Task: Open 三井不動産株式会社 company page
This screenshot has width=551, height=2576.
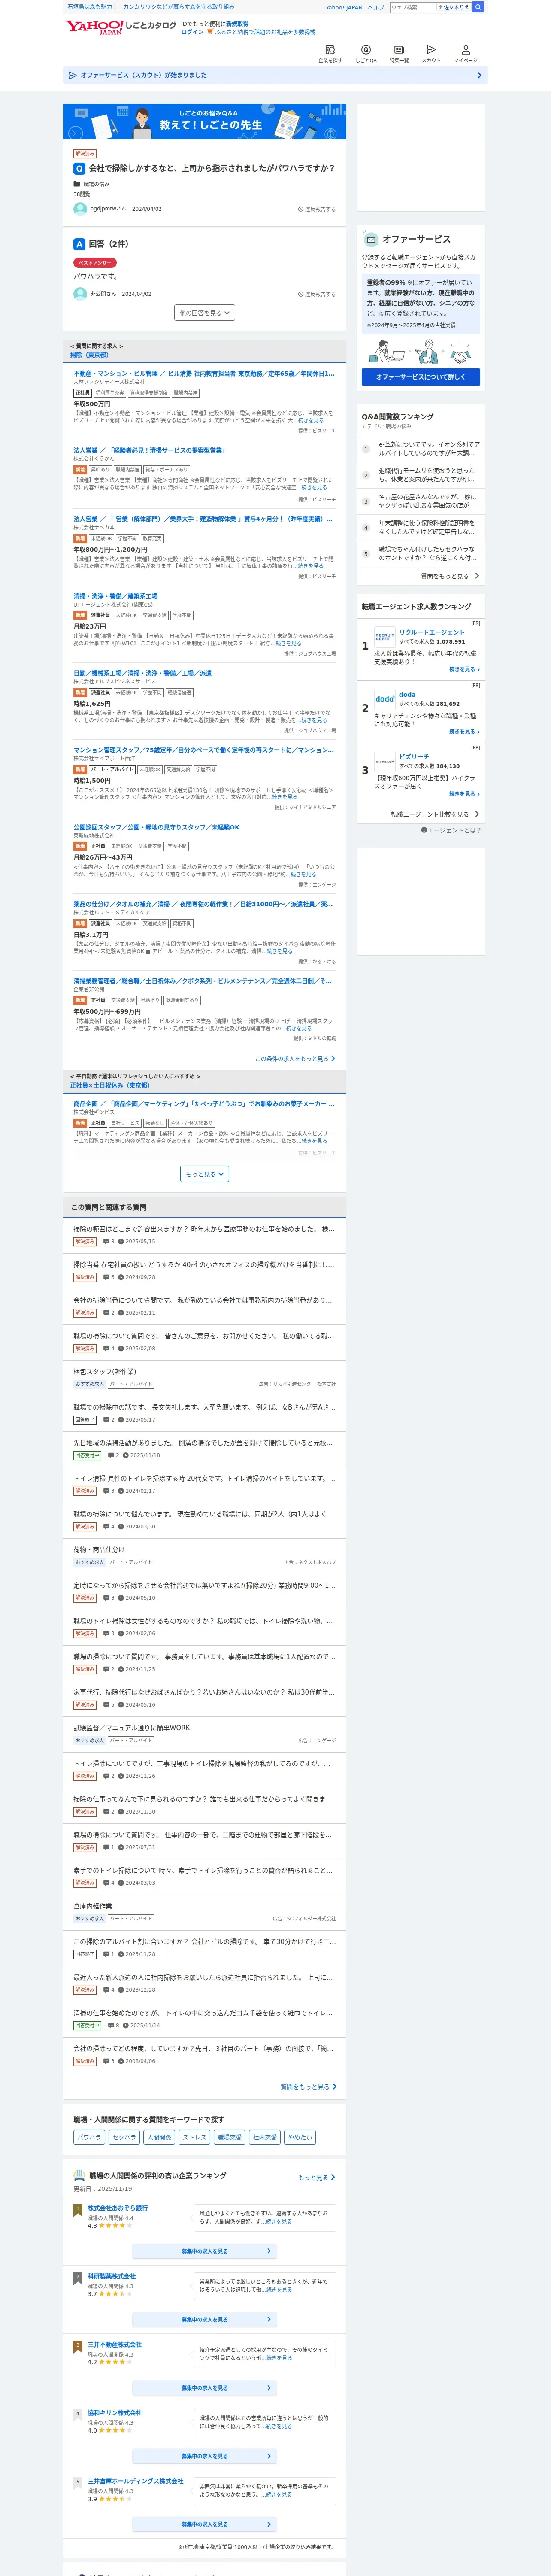Action: coord(115,2344)
